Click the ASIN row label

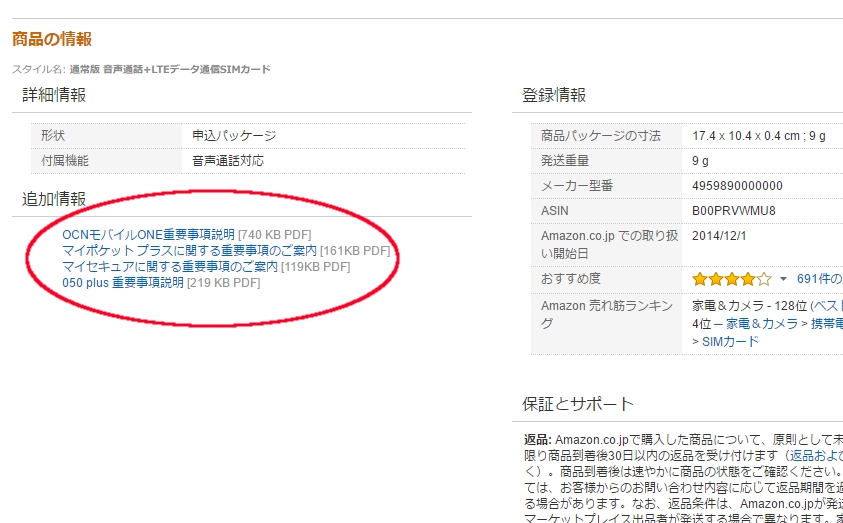point(554,211)
